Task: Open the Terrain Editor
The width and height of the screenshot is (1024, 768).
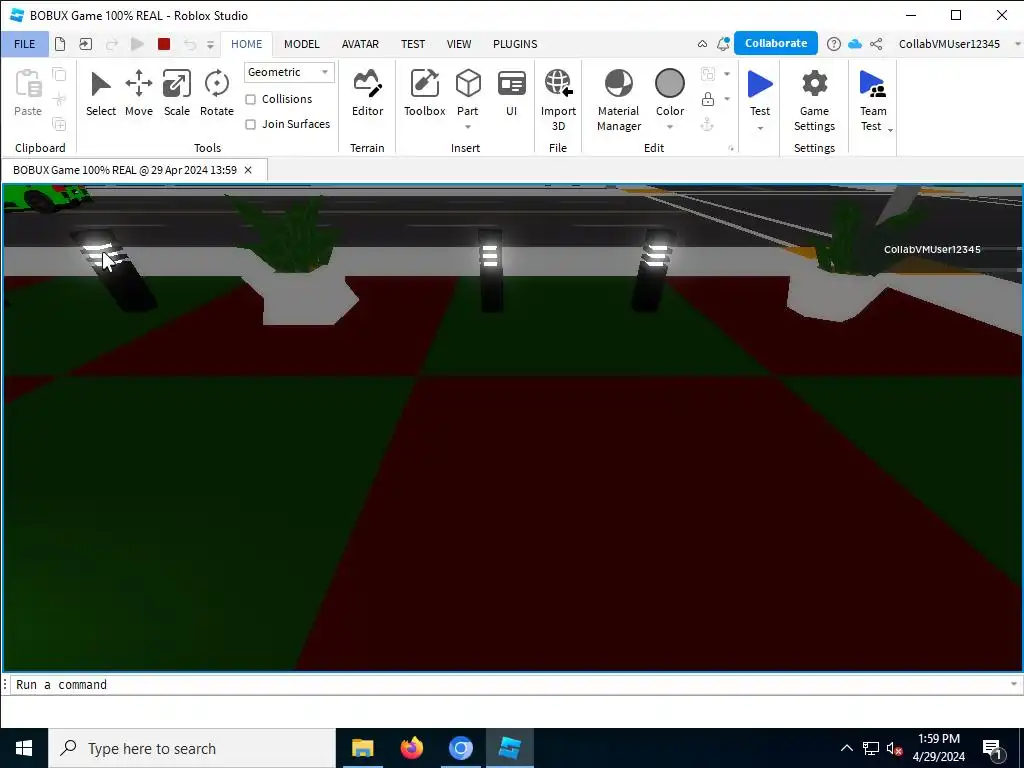Action: click(367, 93)
